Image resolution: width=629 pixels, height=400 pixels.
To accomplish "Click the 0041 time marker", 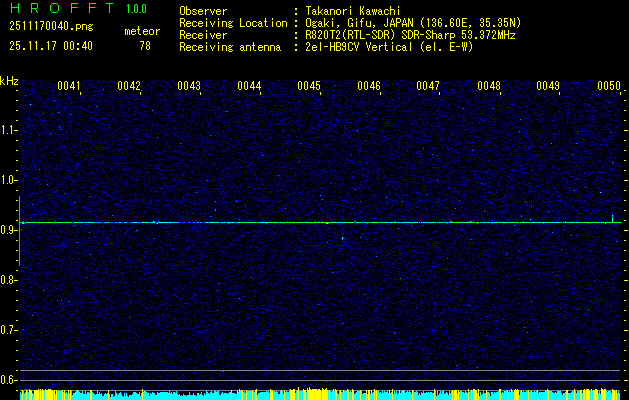I will (69, 87).
